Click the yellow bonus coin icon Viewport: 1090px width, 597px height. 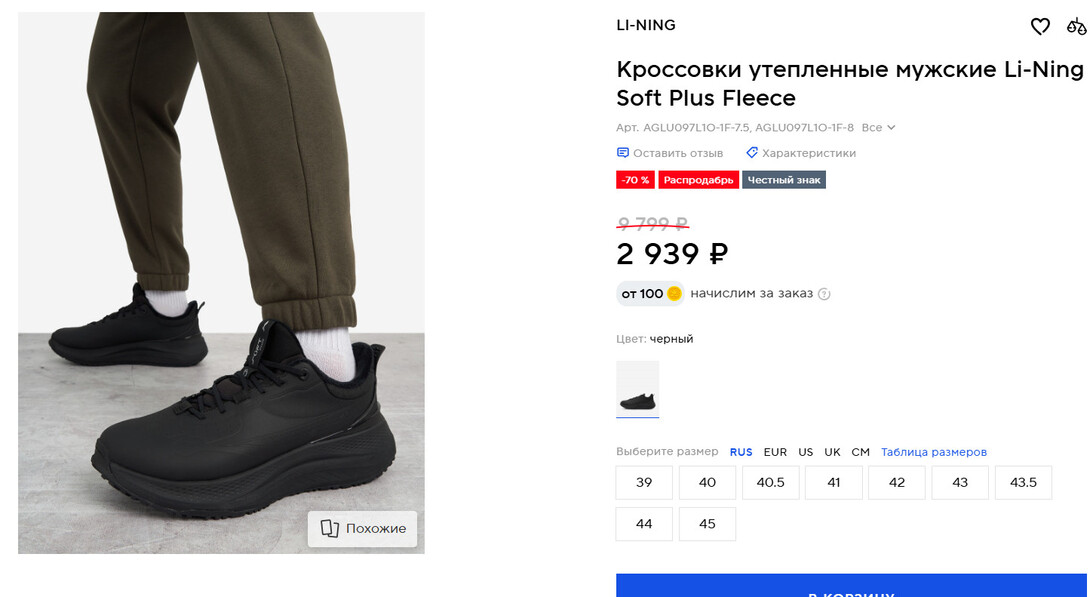point(674,294)
